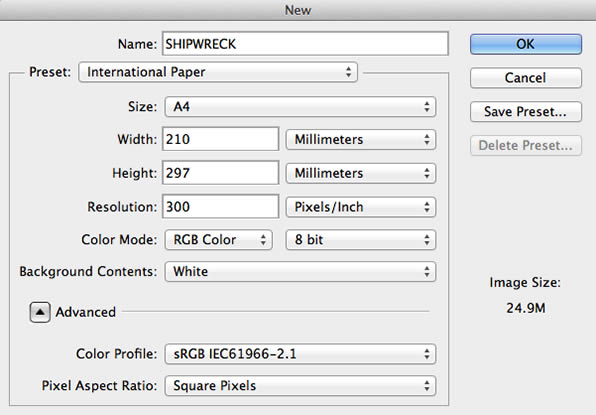Click Save Preset button

(x=526, y=112)
